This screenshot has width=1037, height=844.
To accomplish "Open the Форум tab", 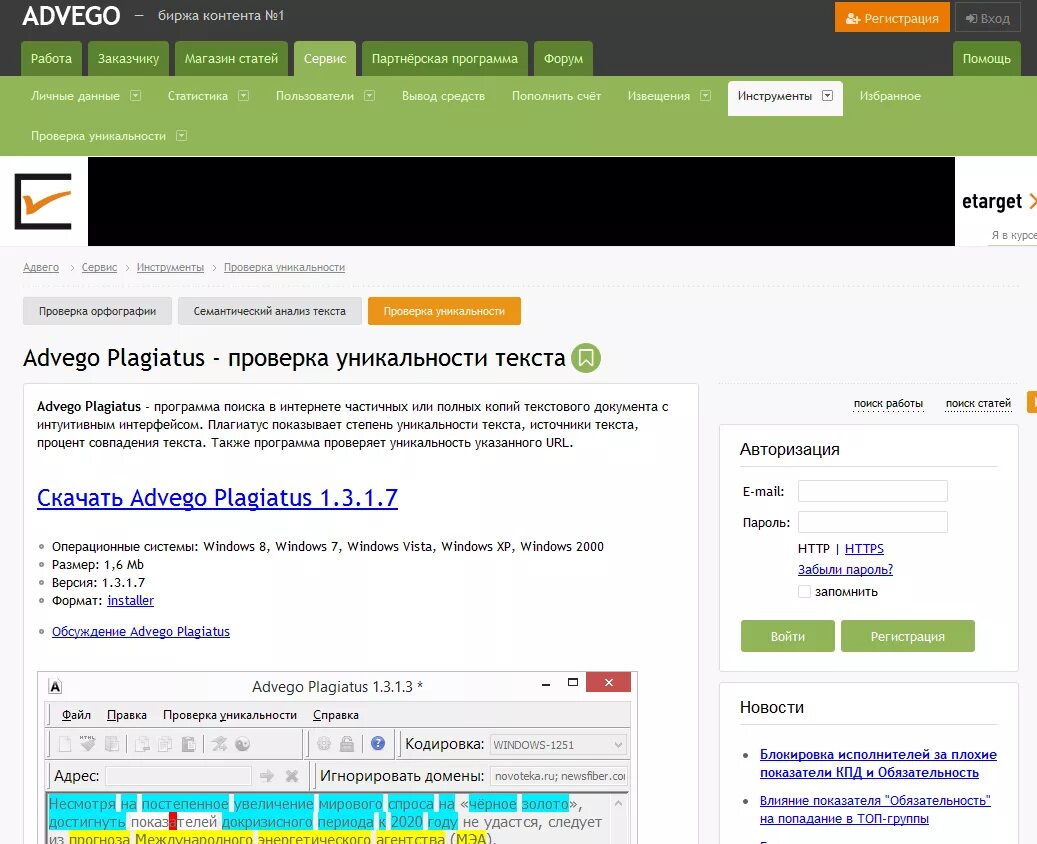I will point(563,58).
